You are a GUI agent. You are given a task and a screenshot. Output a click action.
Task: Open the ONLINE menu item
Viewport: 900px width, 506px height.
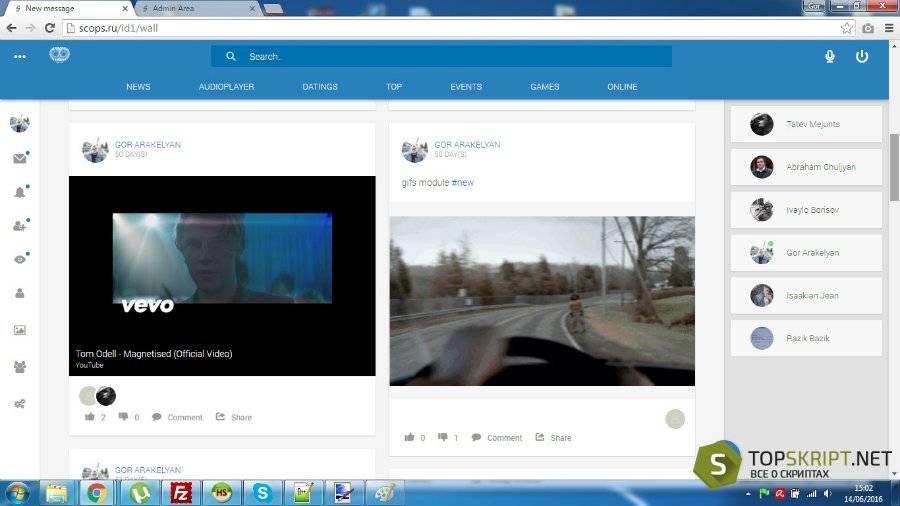622,87
